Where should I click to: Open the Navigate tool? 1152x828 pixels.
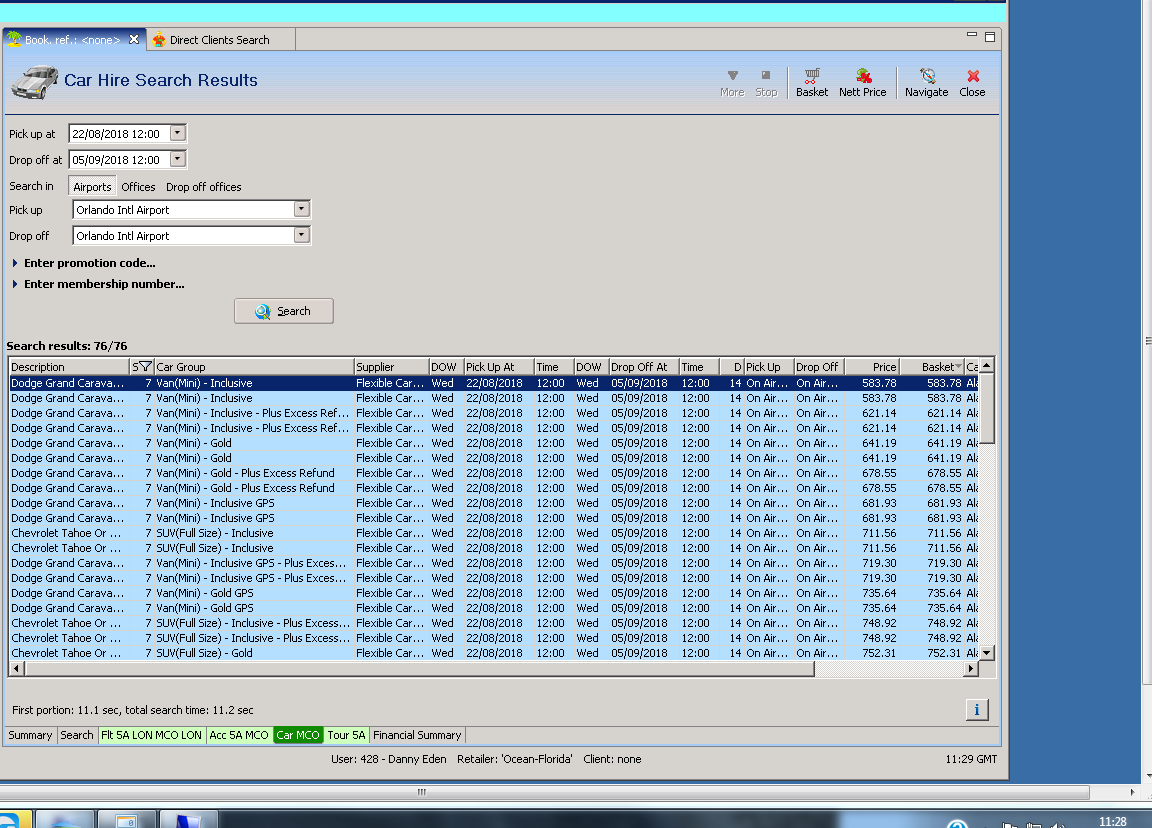(926, 82)
